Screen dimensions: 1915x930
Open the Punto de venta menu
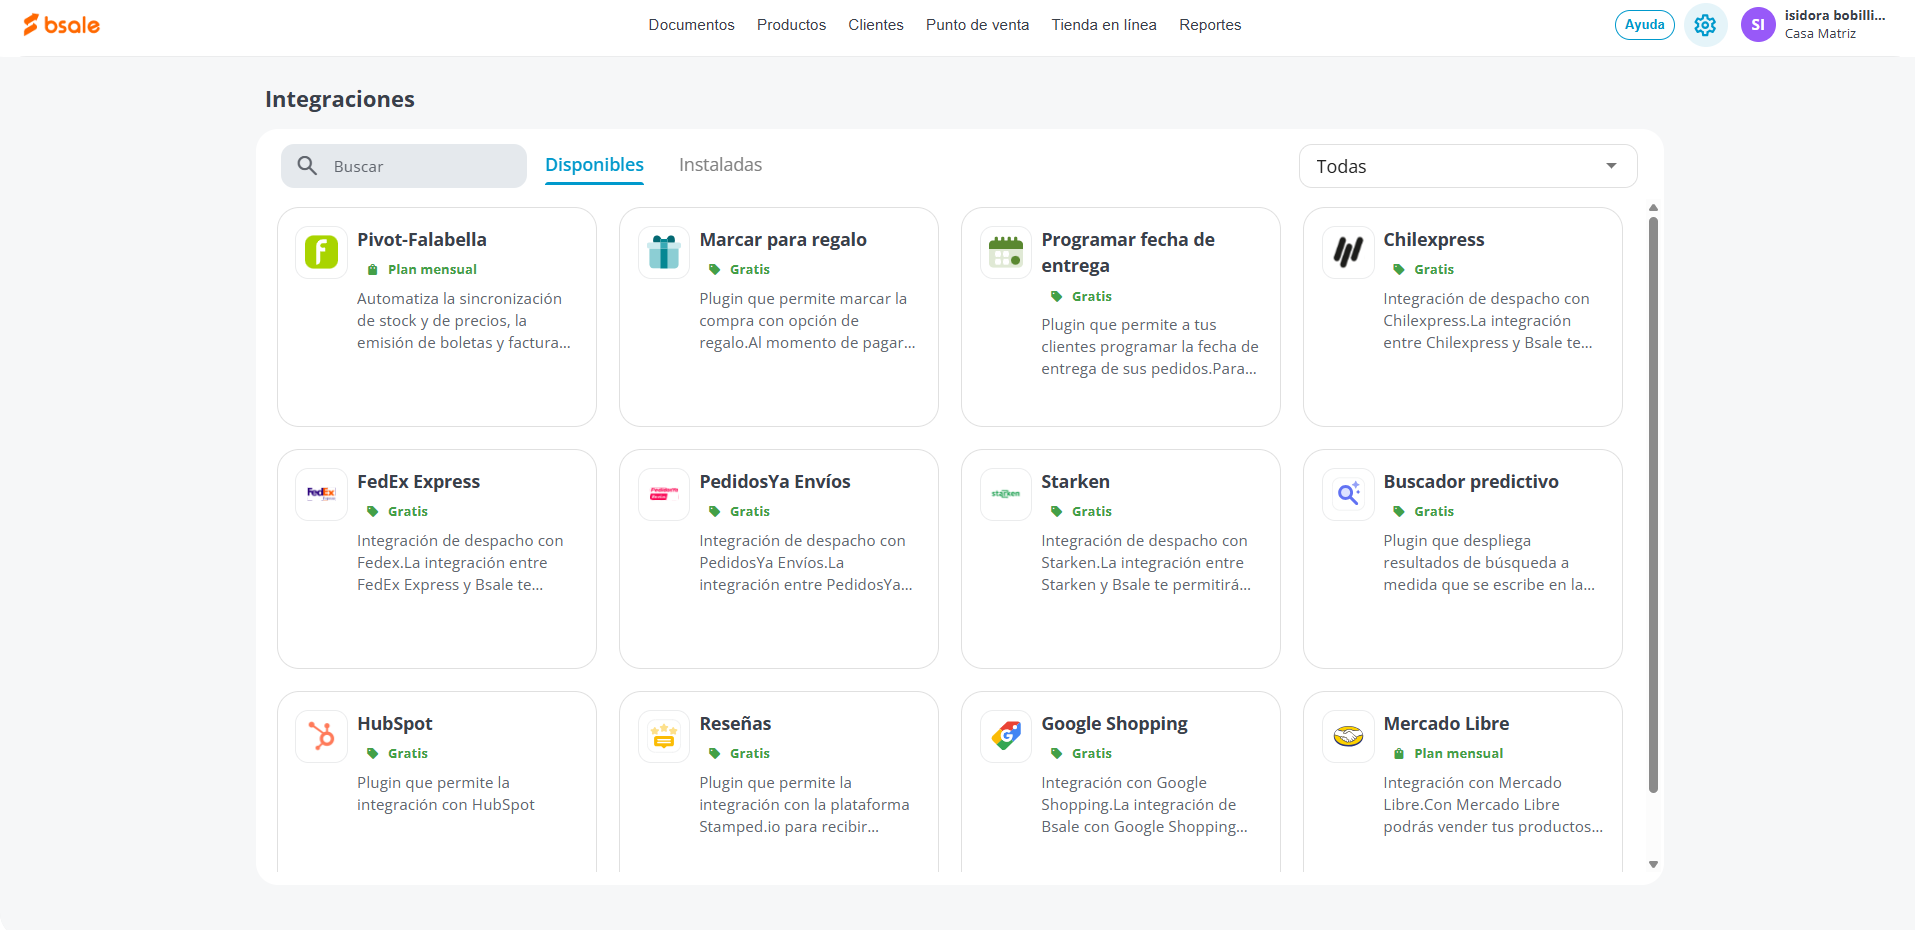(977, 25)
